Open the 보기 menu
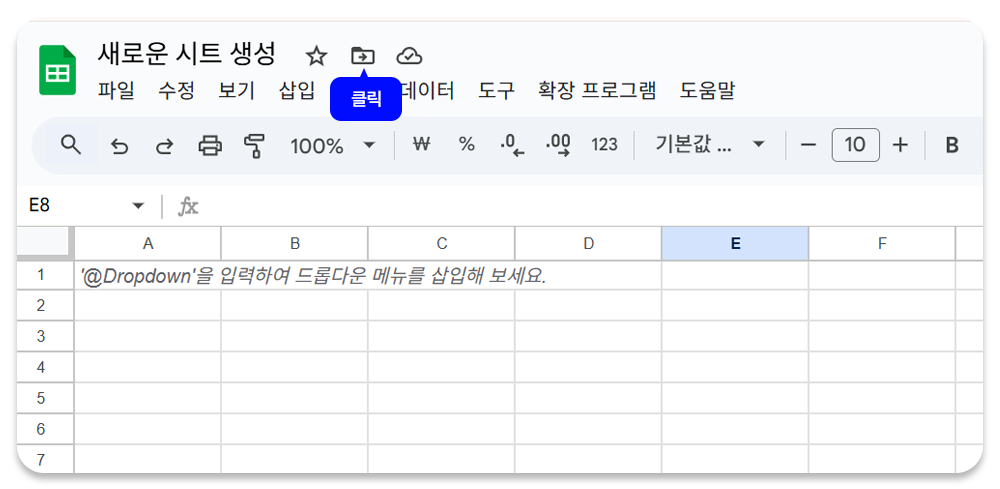Screen dimensions: 1000x489 [237, 91]
